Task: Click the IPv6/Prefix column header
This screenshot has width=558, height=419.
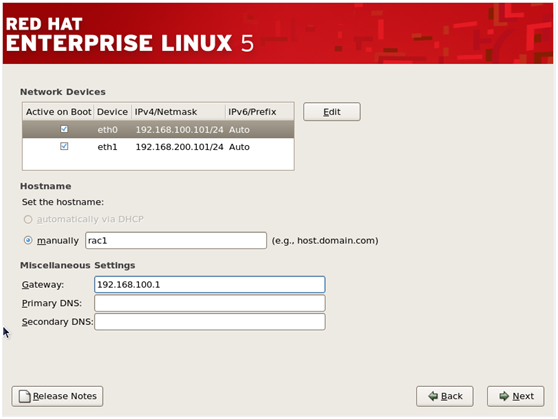Action: tap(259, 112)
